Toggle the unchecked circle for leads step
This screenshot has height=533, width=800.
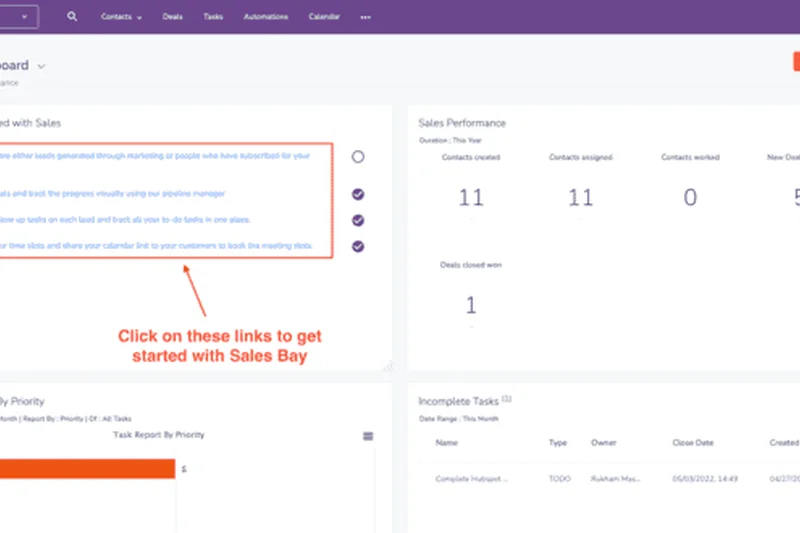(358, 157)
